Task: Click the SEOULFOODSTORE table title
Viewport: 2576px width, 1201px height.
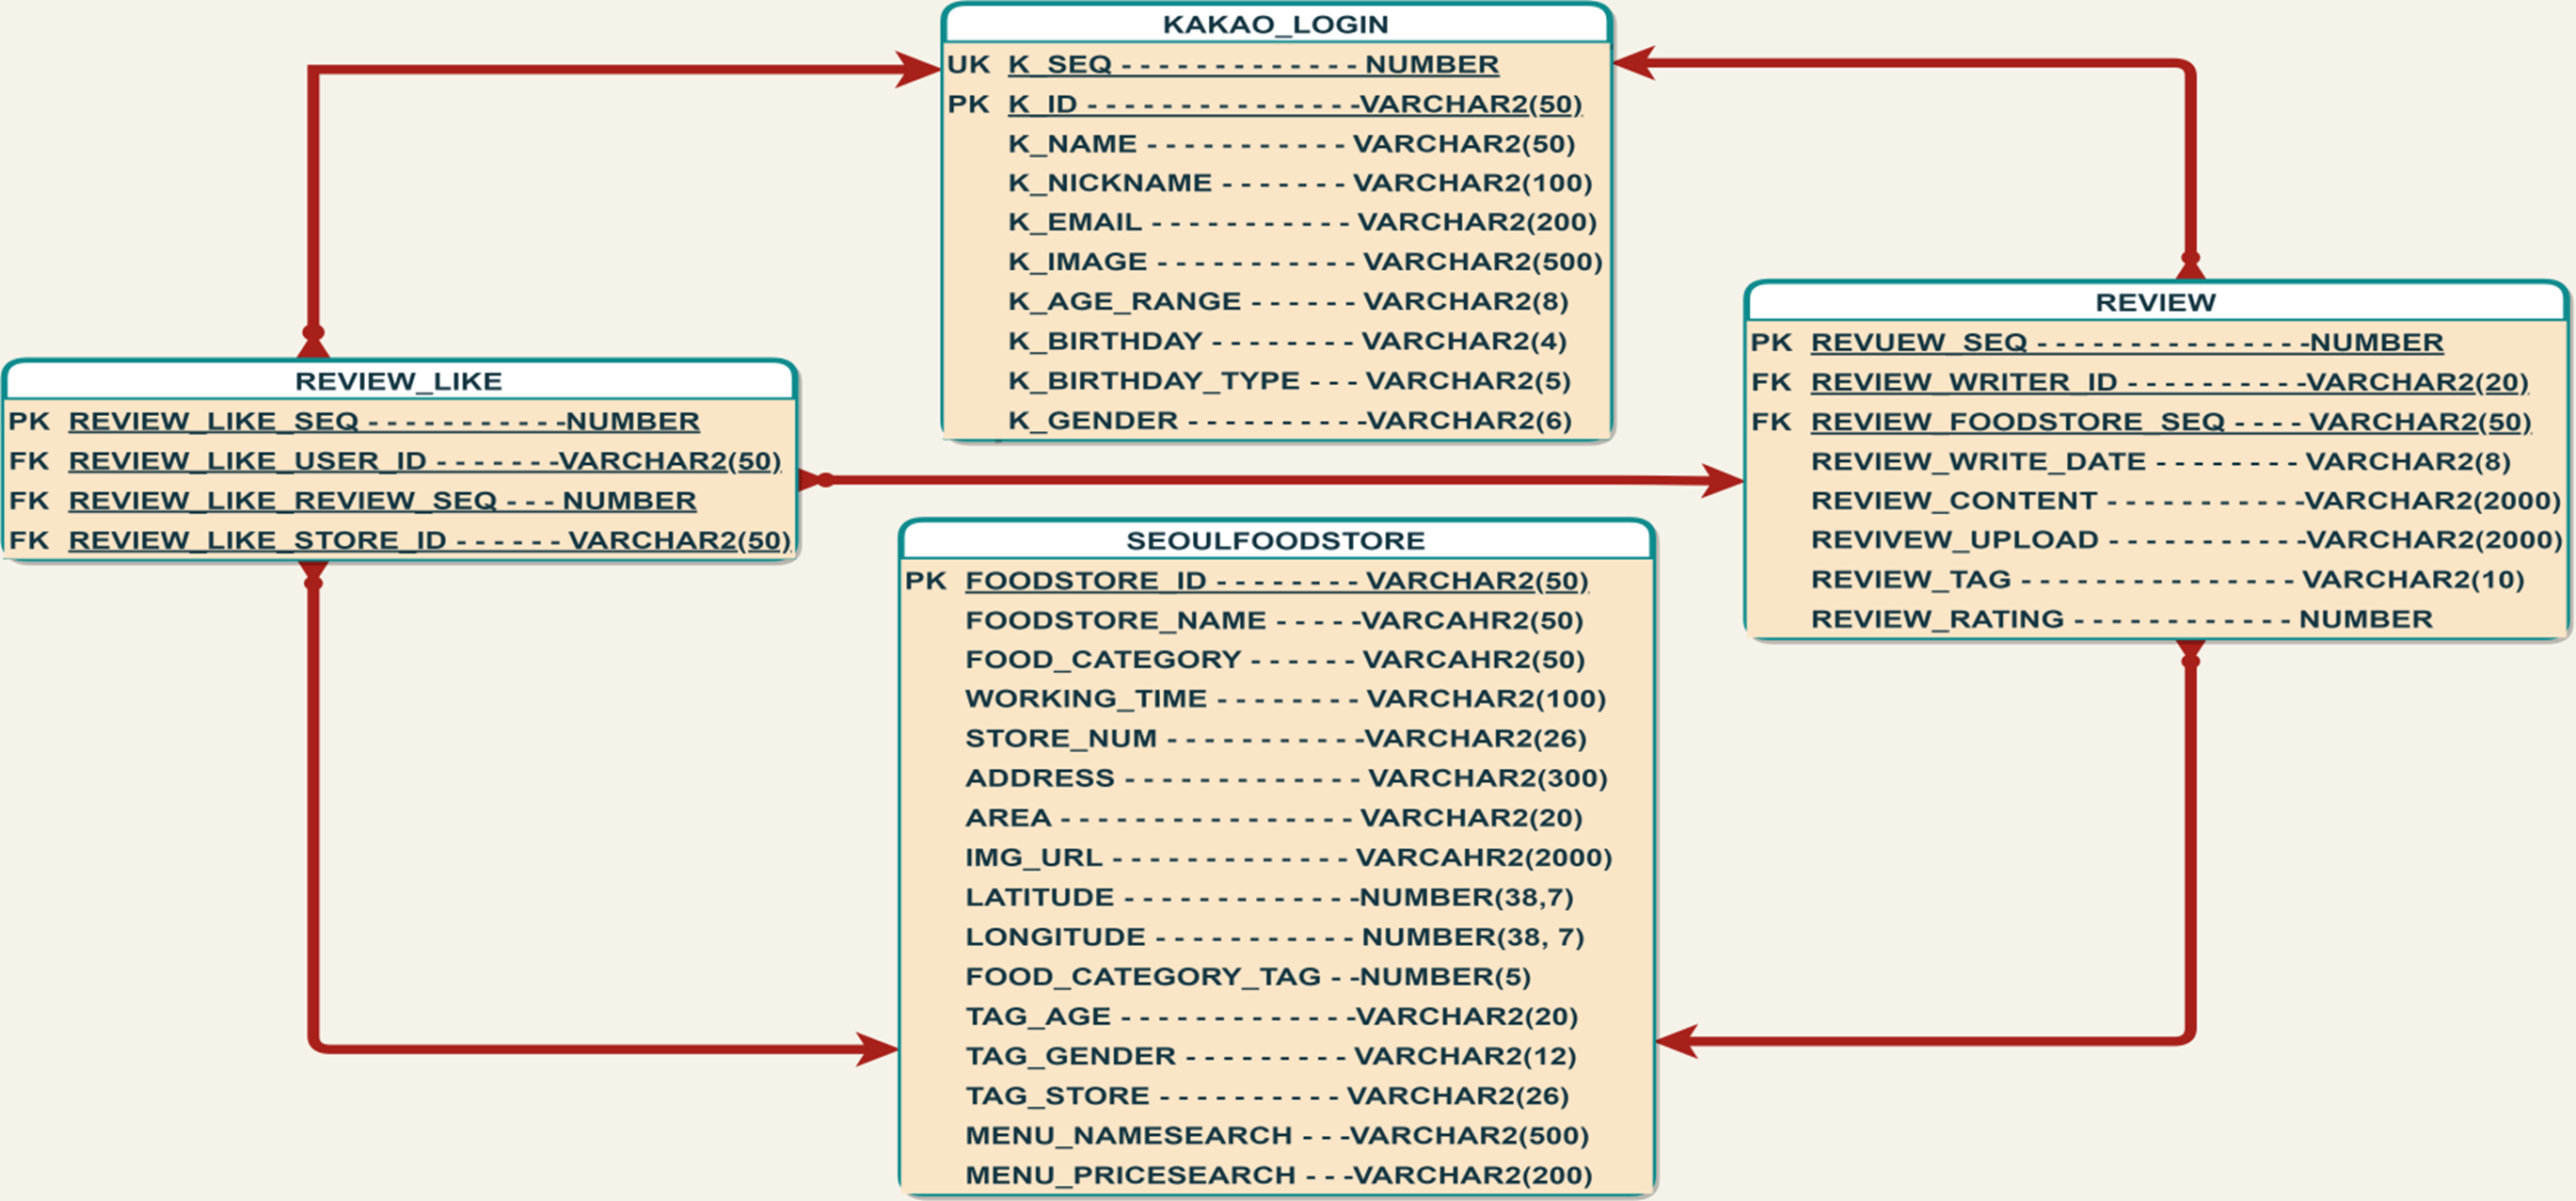Action: tap(1275, 541)
